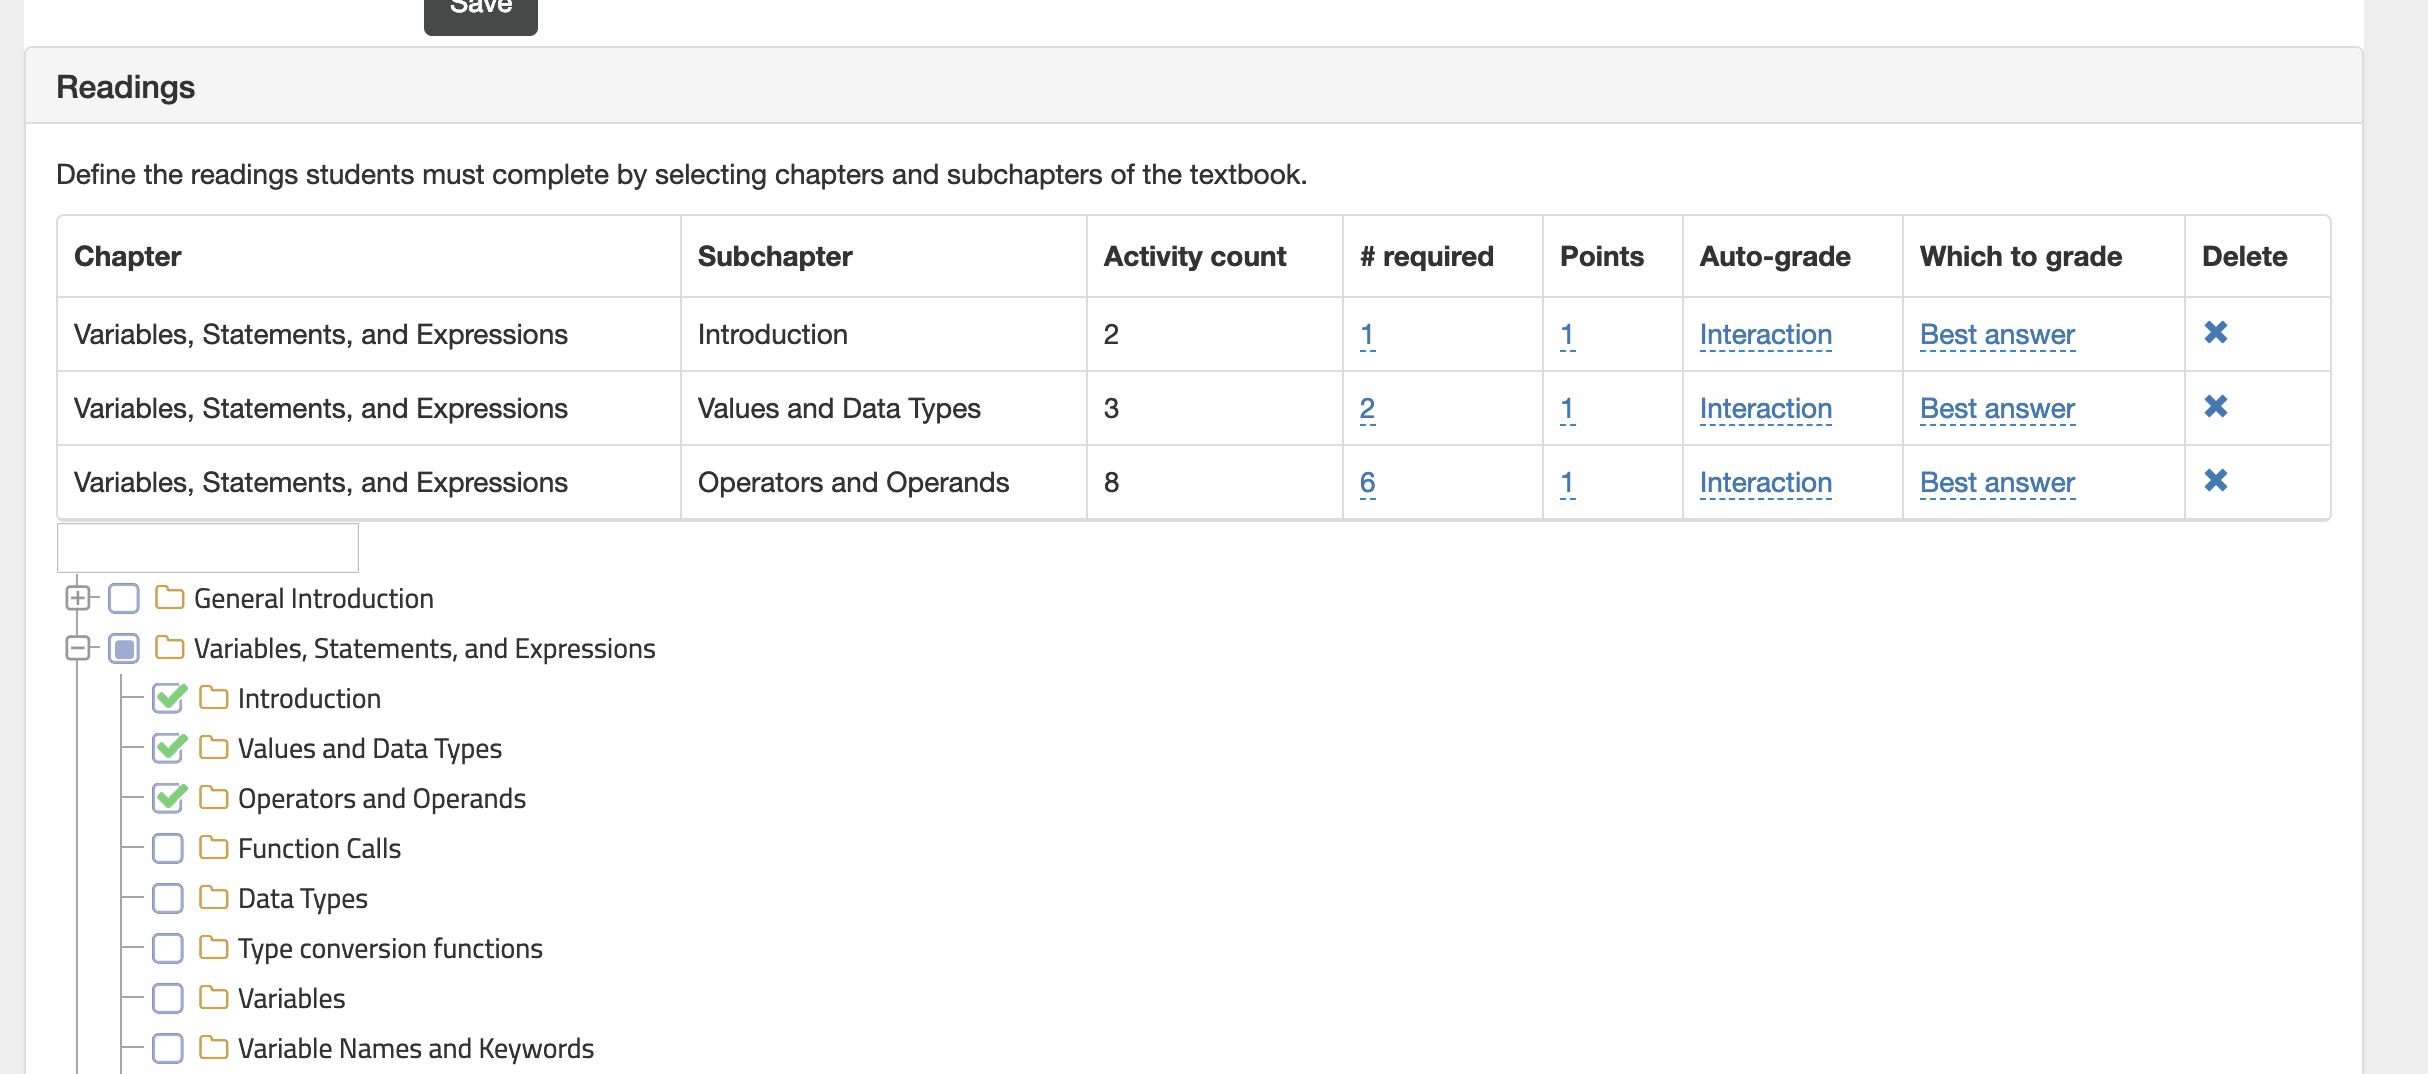The width and height of the screenshot is (2428, 1074).
Task: Click the Save button
Action: pos(481,10)
